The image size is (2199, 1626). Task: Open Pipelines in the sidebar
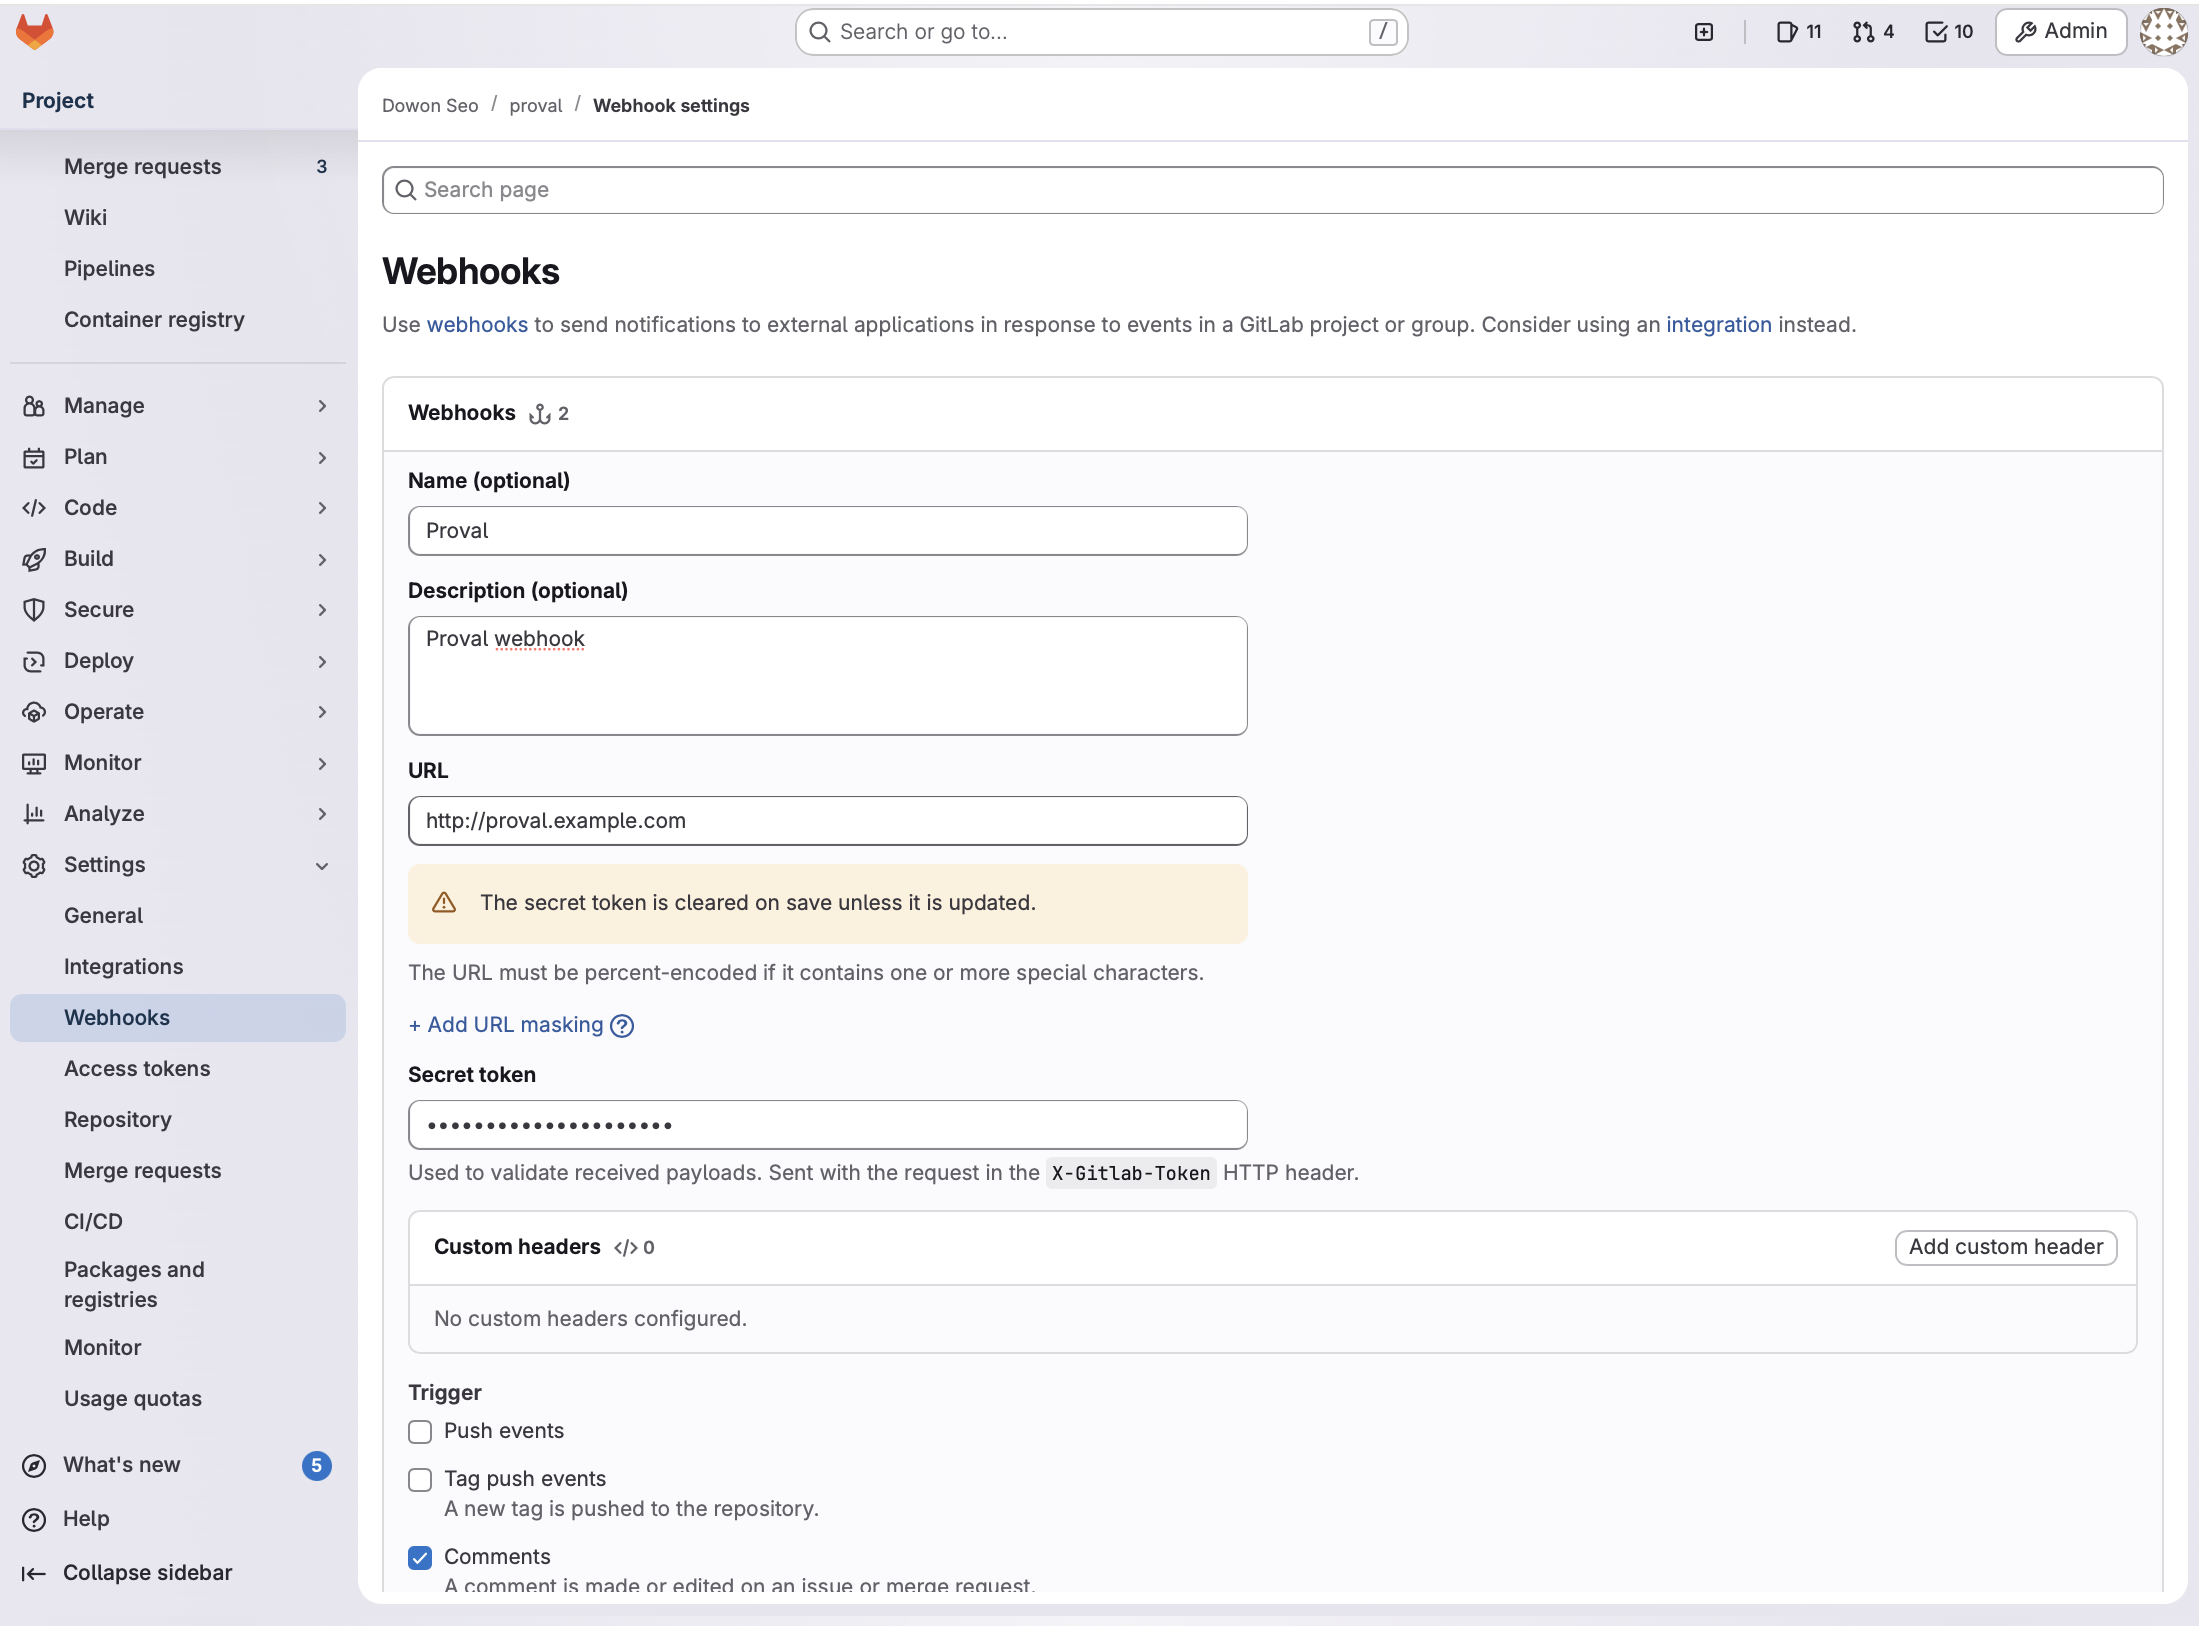pos(178,269)
